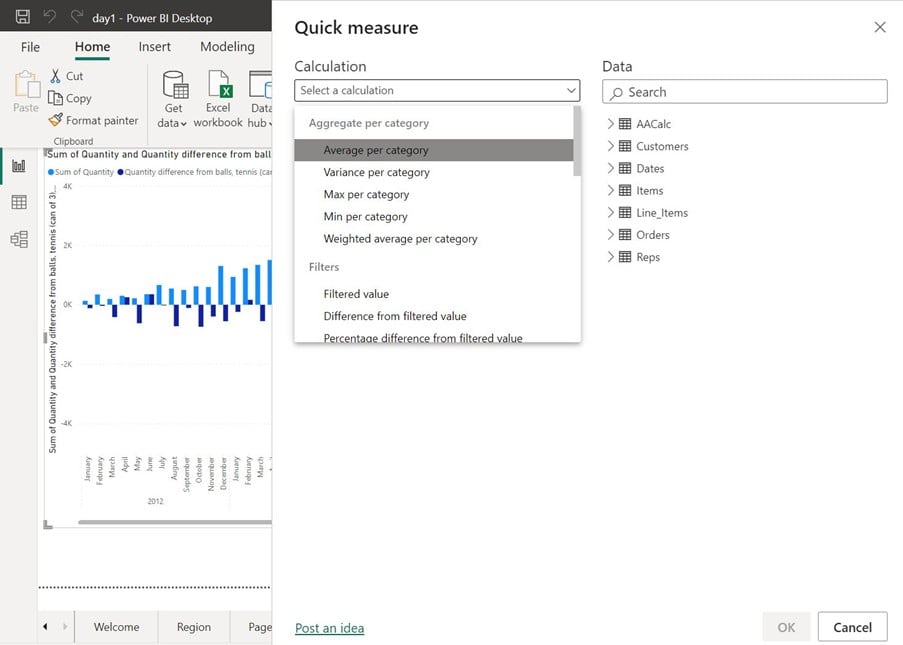Switch to Model view diagram icon
903x645 pixels.
[x=19, y=239]
